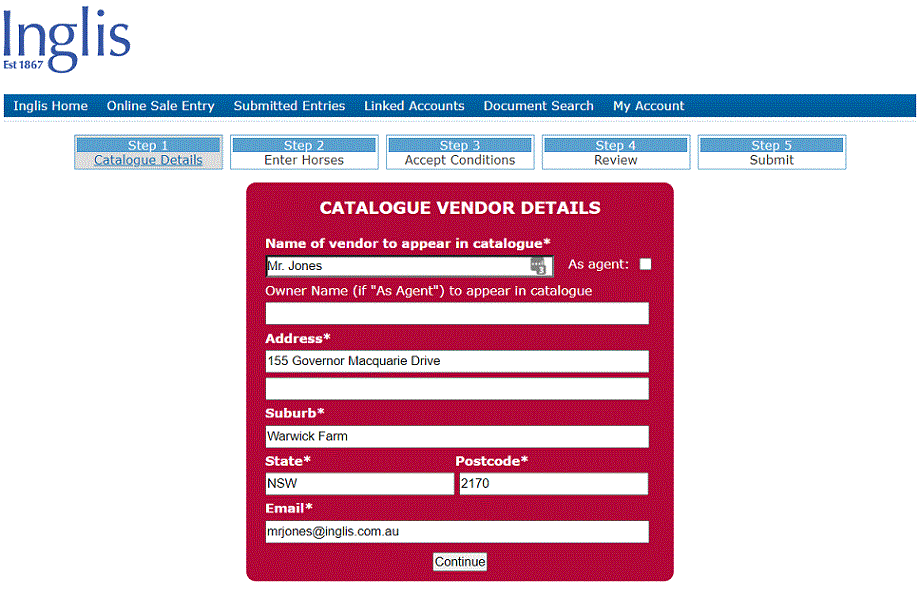Click the State field containing NSW
This screenshot has width=920, height=598.
click(360, 484)
